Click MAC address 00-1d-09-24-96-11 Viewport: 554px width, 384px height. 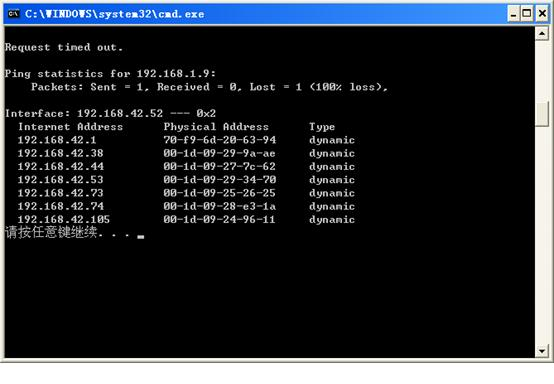coord(219,219)
